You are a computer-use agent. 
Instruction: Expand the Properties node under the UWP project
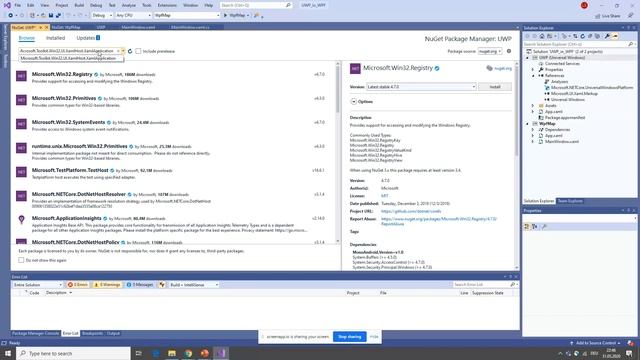tap(533, 70)
